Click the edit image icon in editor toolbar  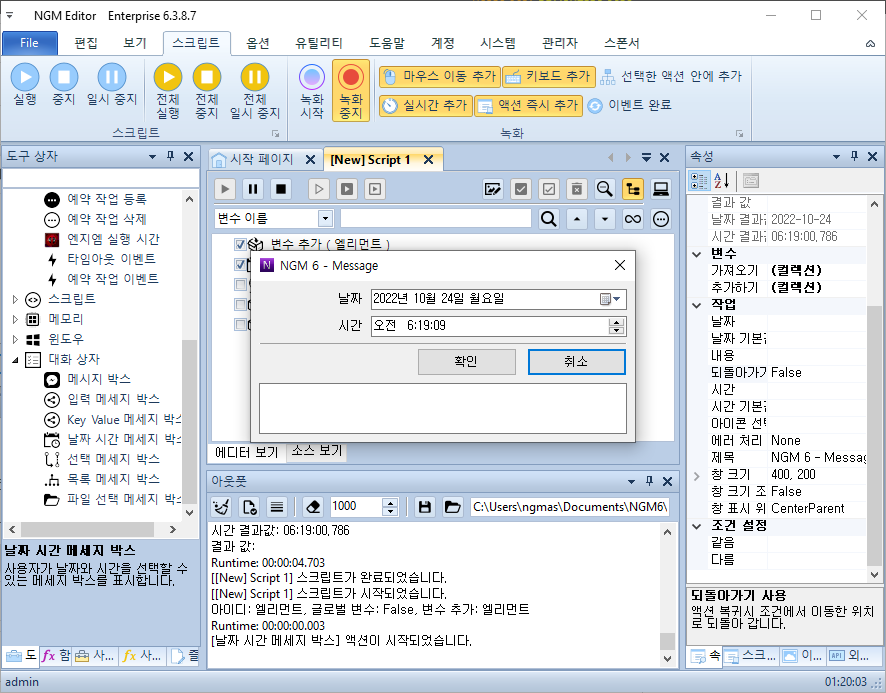[493, 189]
